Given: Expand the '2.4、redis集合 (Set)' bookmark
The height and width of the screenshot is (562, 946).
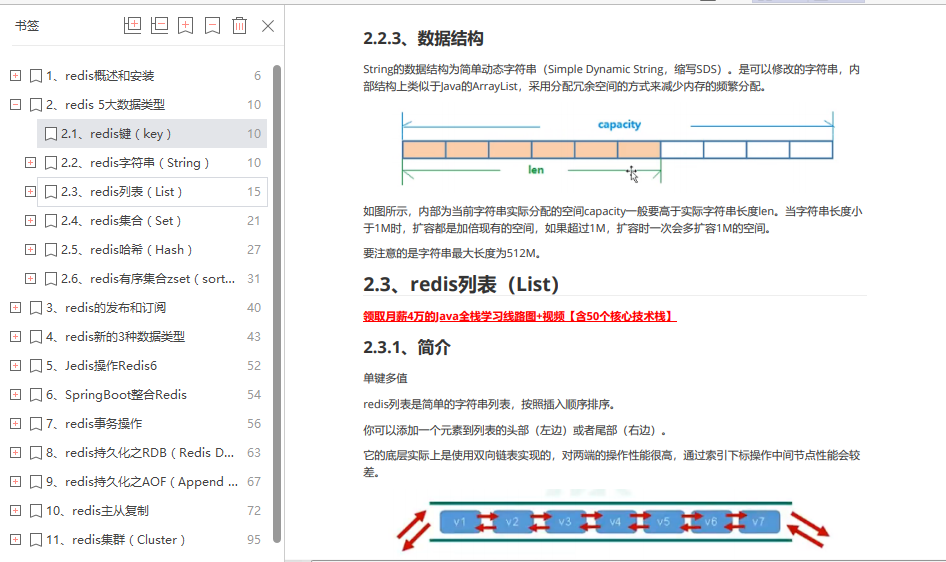Looking at the screenshot, I should pyautogui.click(x=30, y=220).
